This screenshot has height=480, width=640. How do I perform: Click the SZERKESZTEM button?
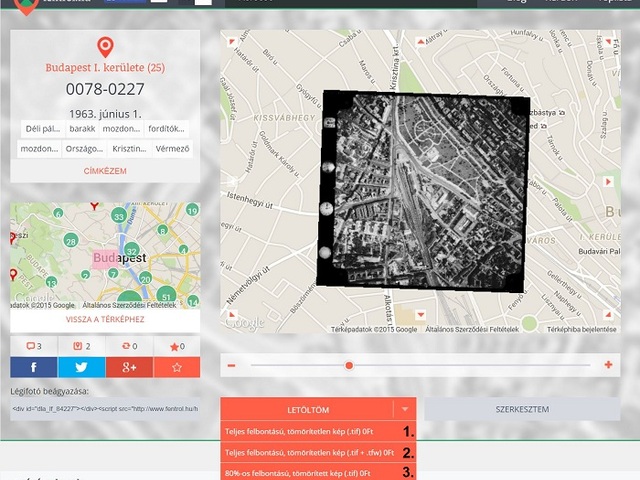coord(522,409)
